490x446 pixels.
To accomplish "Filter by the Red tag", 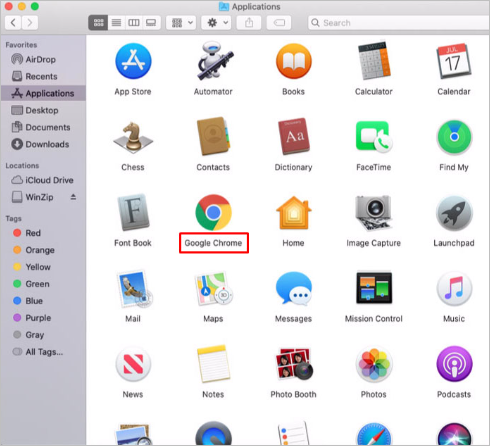I will [43, 233].
